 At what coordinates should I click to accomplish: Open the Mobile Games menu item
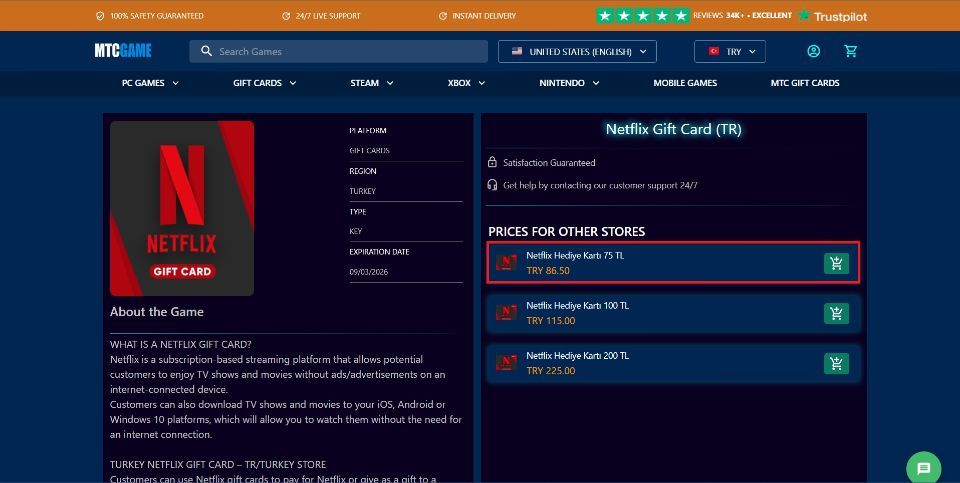[x=685, y=83]
